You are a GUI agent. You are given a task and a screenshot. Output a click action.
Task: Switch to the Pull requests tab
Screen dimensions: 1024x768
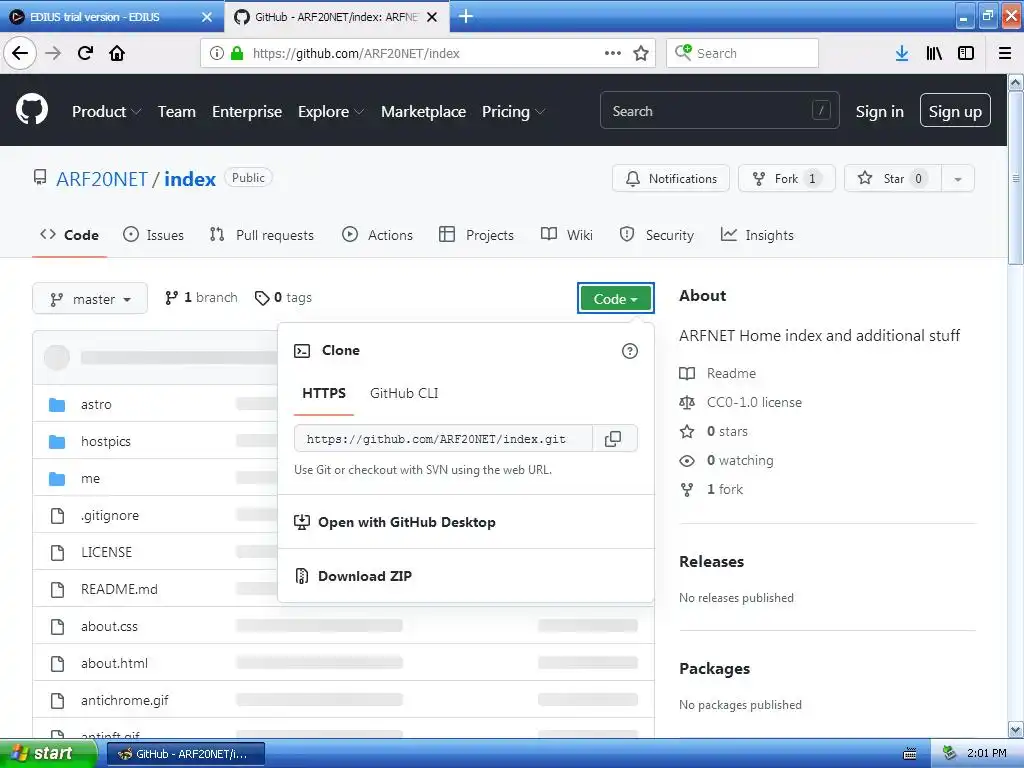click(x=262, y=235)
